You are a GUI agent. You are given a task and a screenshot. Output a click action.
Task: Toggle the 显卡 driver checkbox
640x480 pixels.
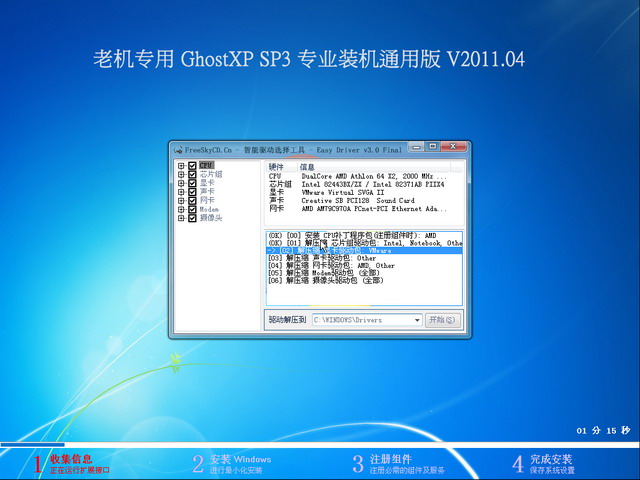tap(192, 183)
